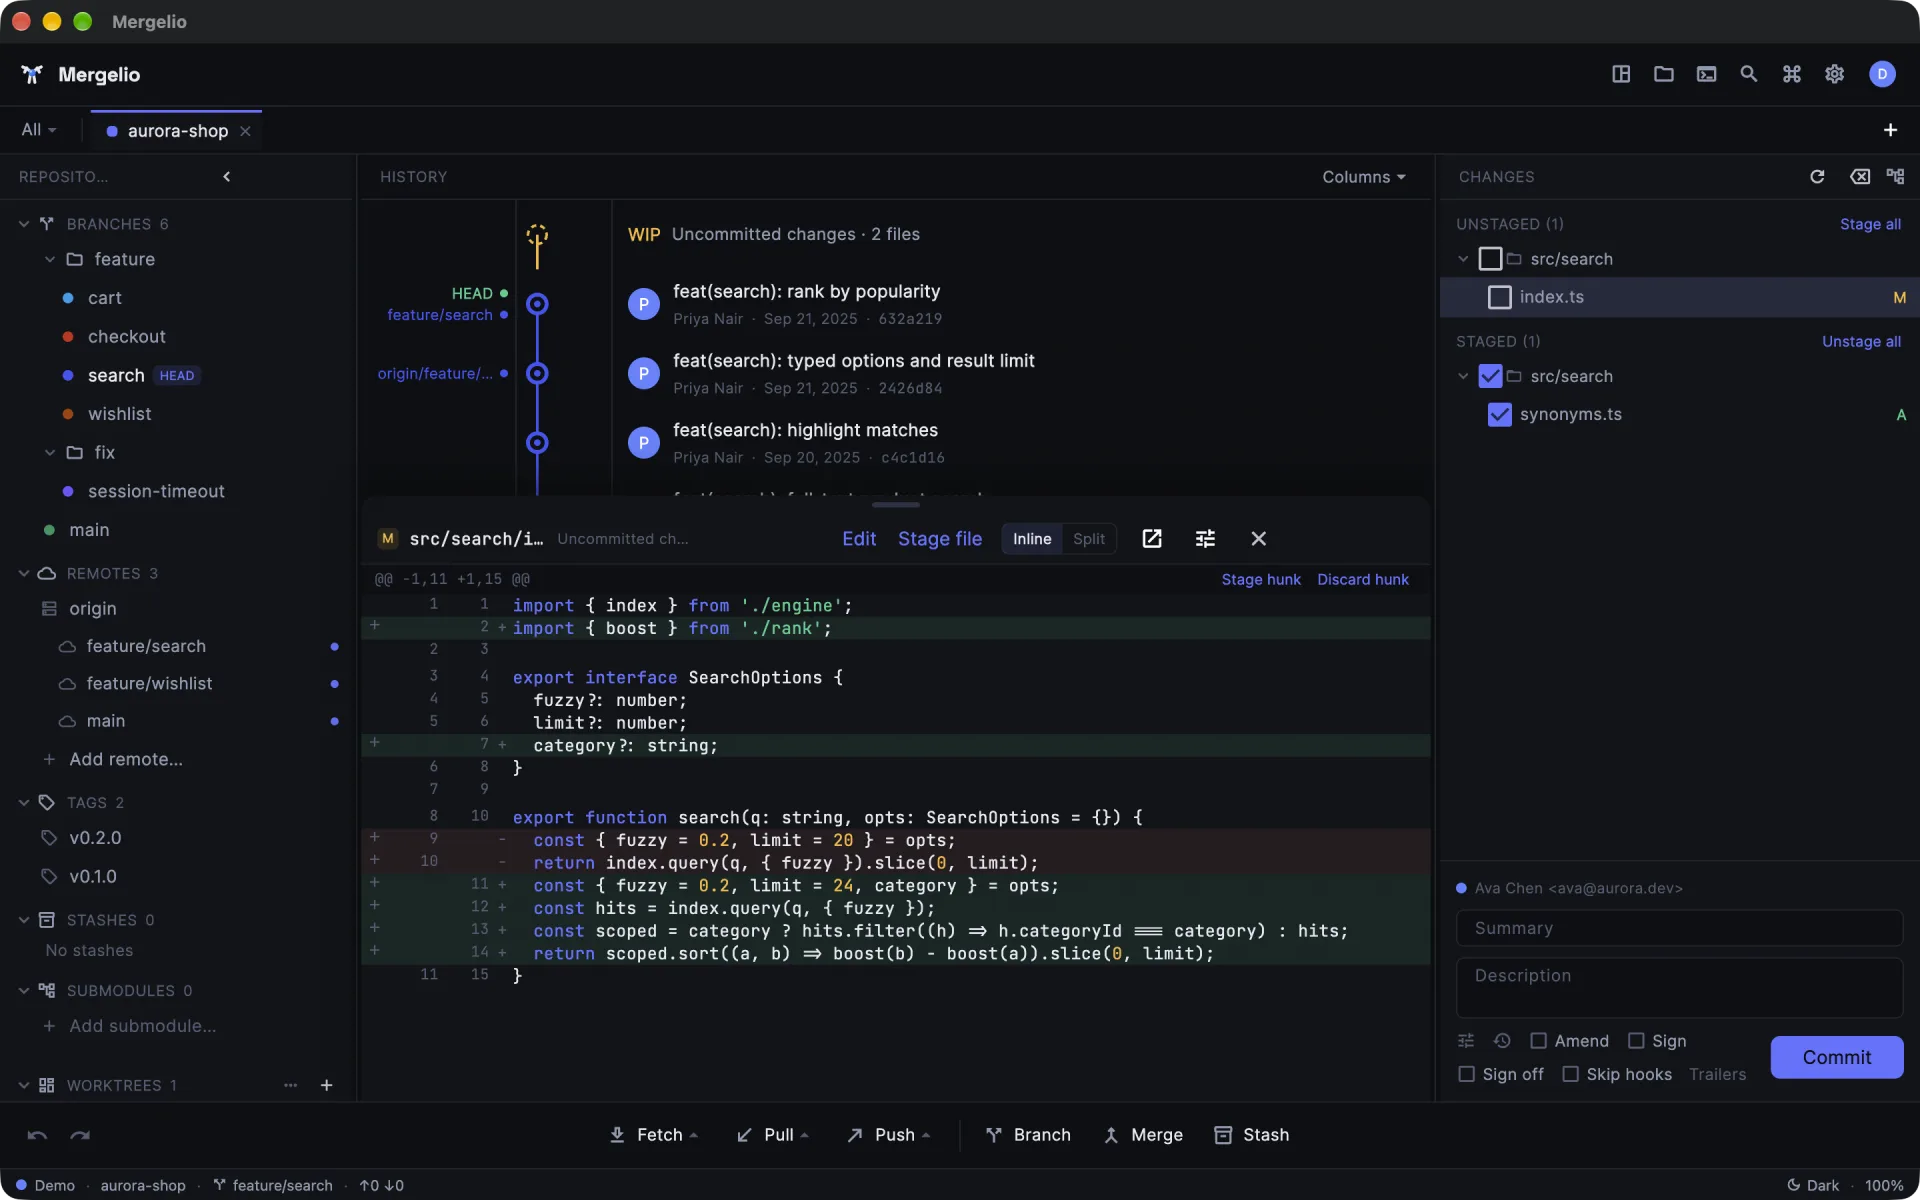Check the index.ts unstaged file checkbox
Viewport: 1920px width, 1200px height.
pos(1499,297)
